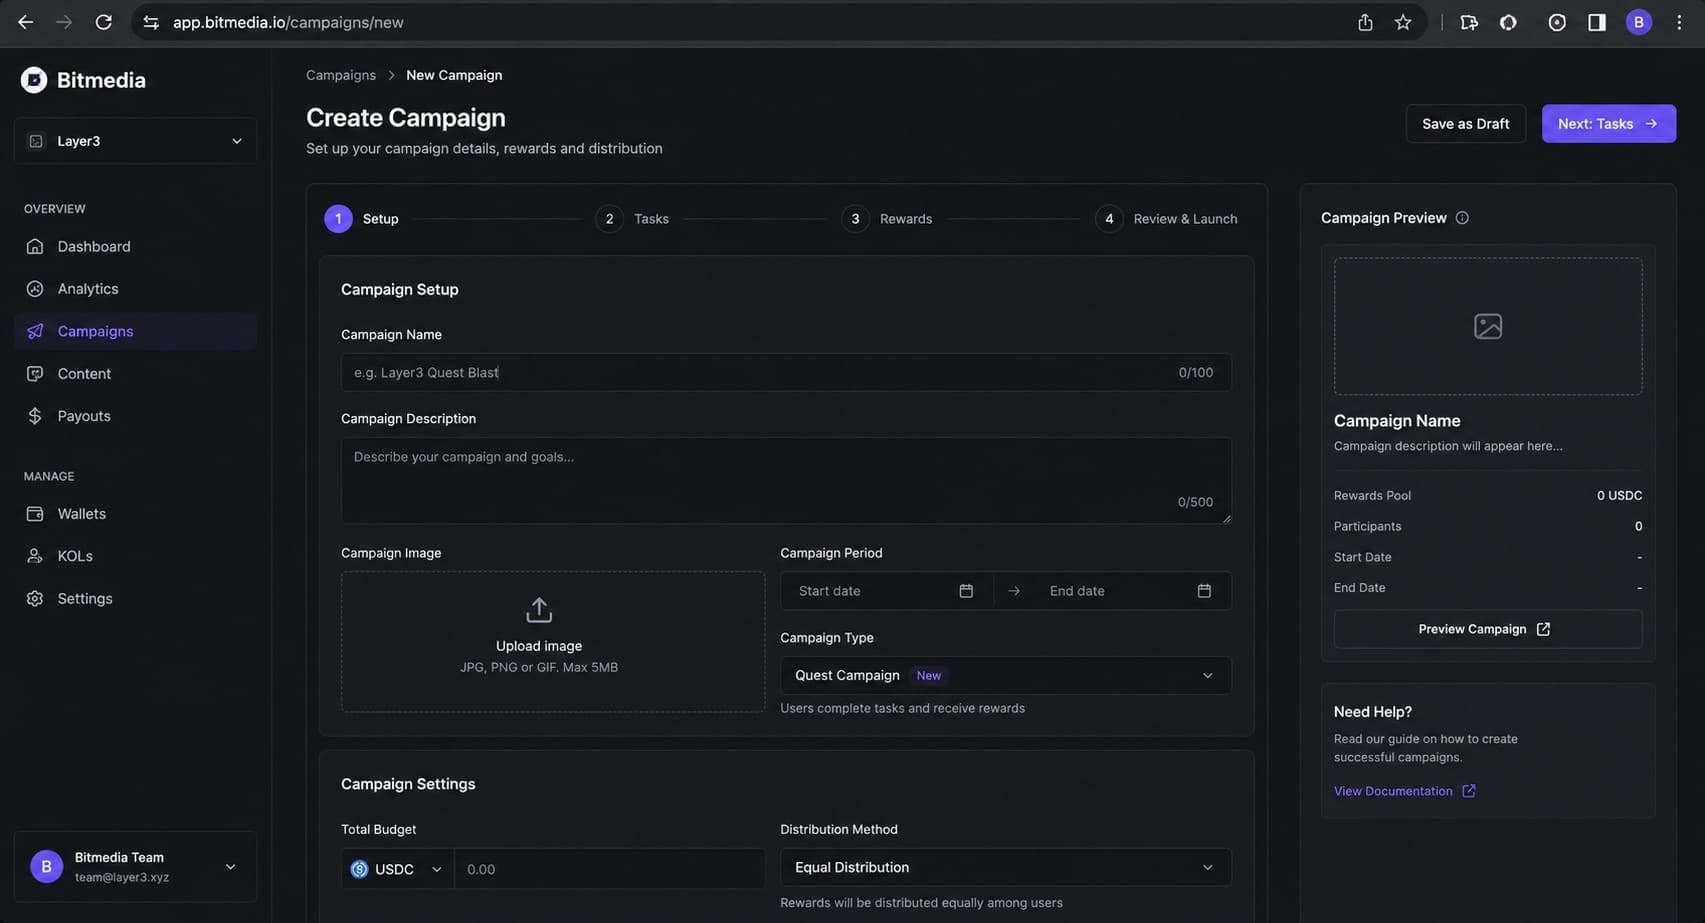The width and height of the screenshot is (1705, 923).
Task: Expand the Layer3 workspace switcher
Action: tap(135, 141)
